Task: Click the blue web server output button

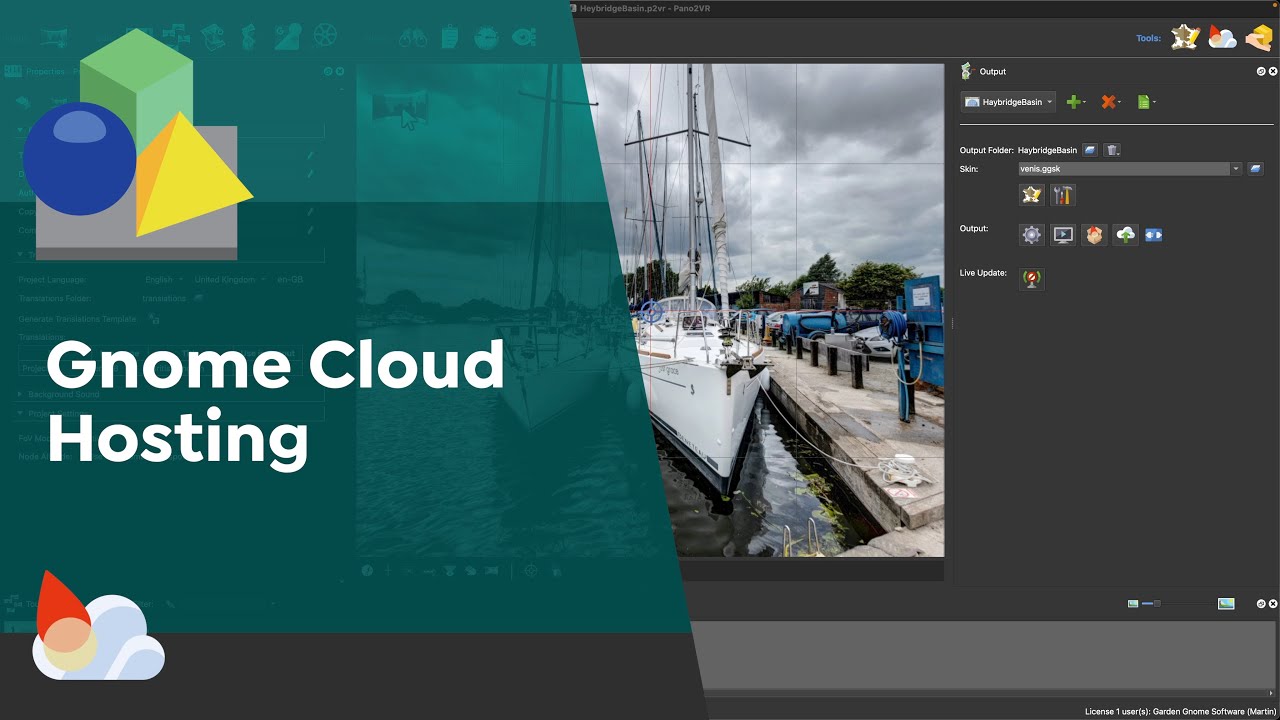Action: pyautogui.click(x=1153, y=235)
